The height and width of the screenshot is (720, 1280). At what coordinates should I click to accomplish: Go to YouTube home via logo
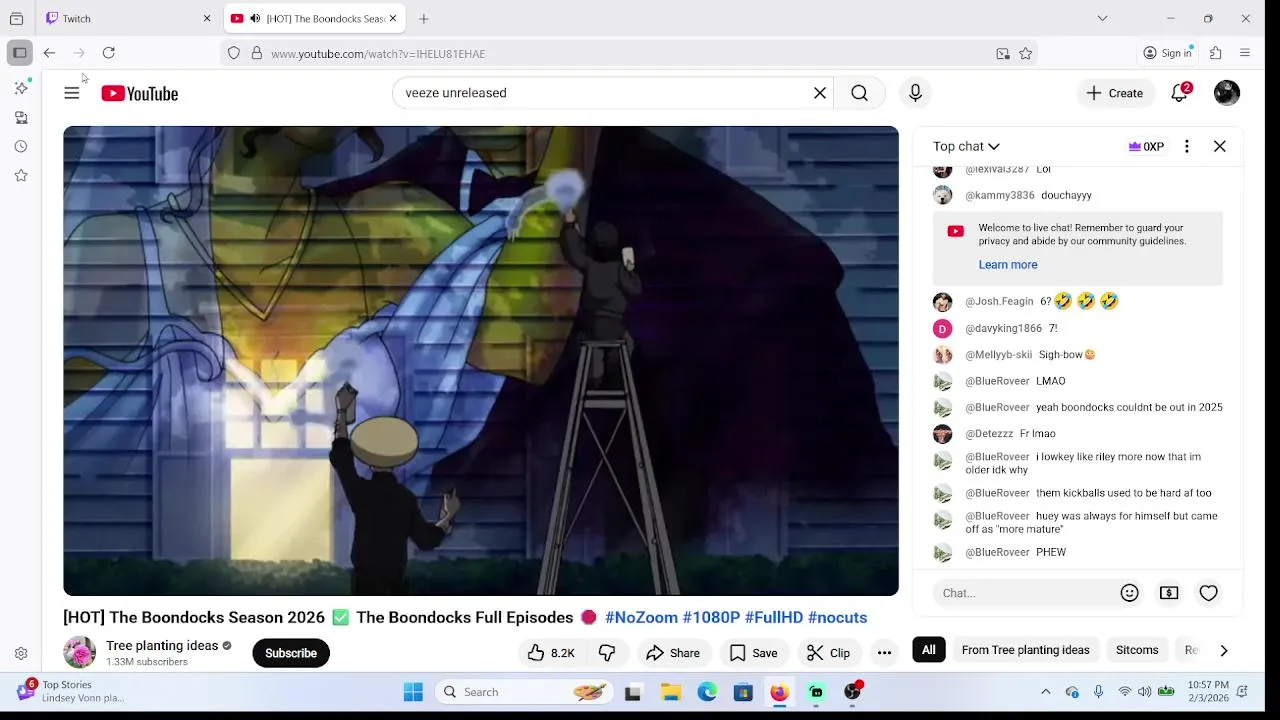click(139, 93)
